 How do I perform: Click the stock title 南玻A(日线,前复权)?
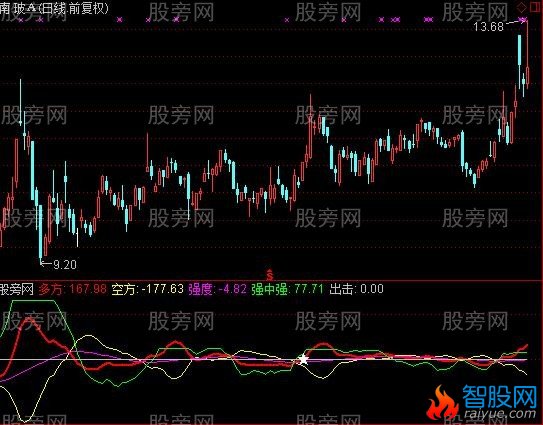(x=54, y=8)
